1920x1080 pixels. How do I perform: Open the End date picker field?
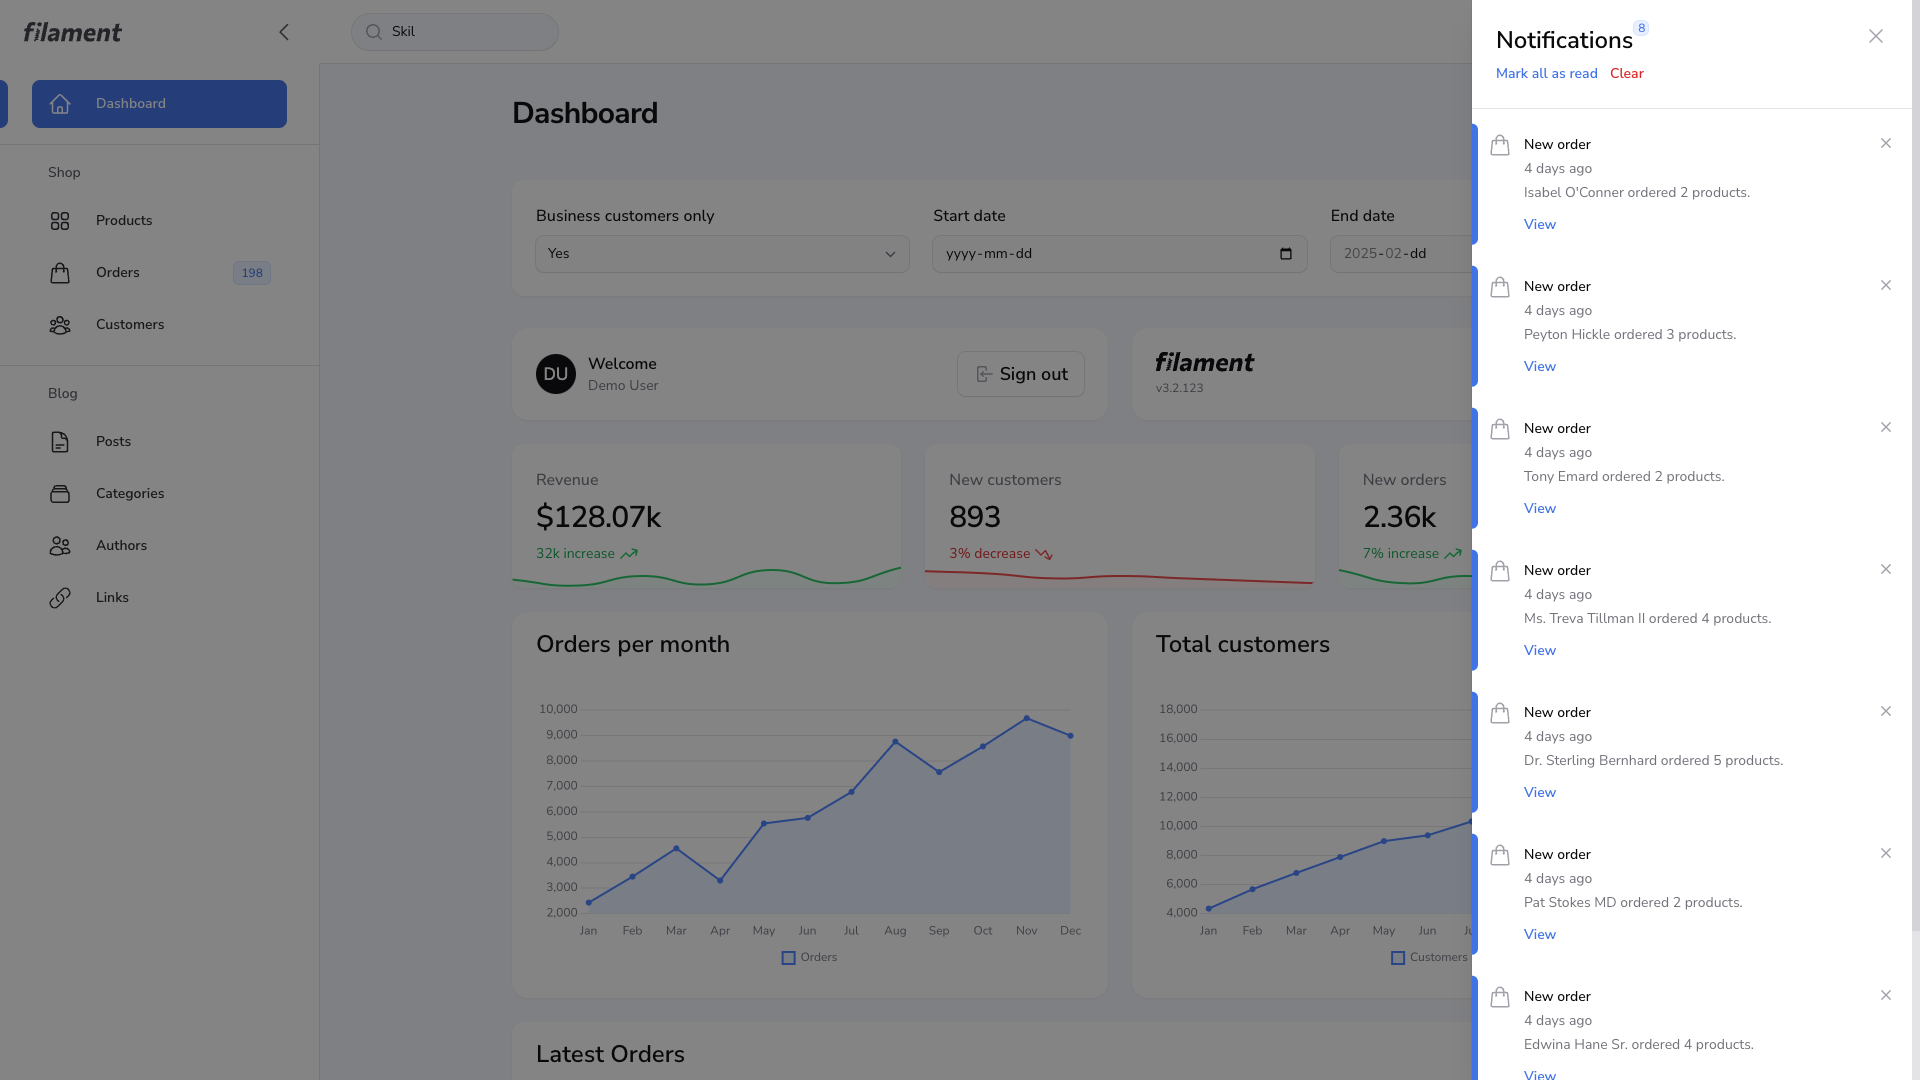(x=1400, y=254)
